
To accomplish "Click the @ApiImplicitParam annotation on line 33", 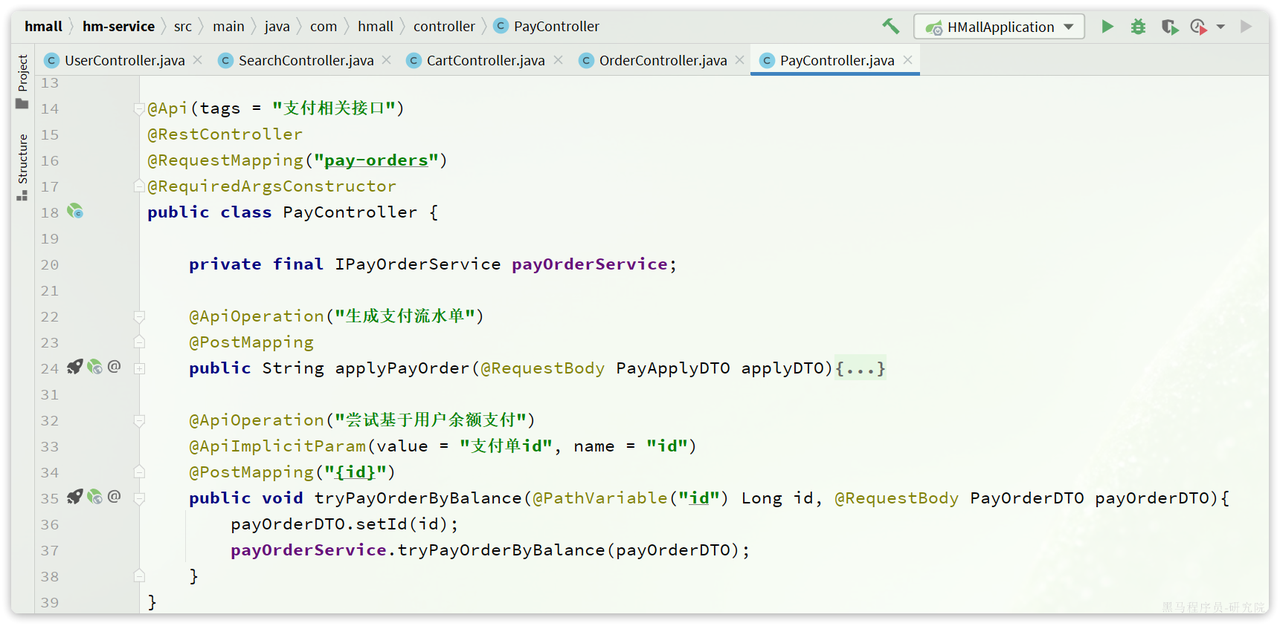I will tap(277, 446).
